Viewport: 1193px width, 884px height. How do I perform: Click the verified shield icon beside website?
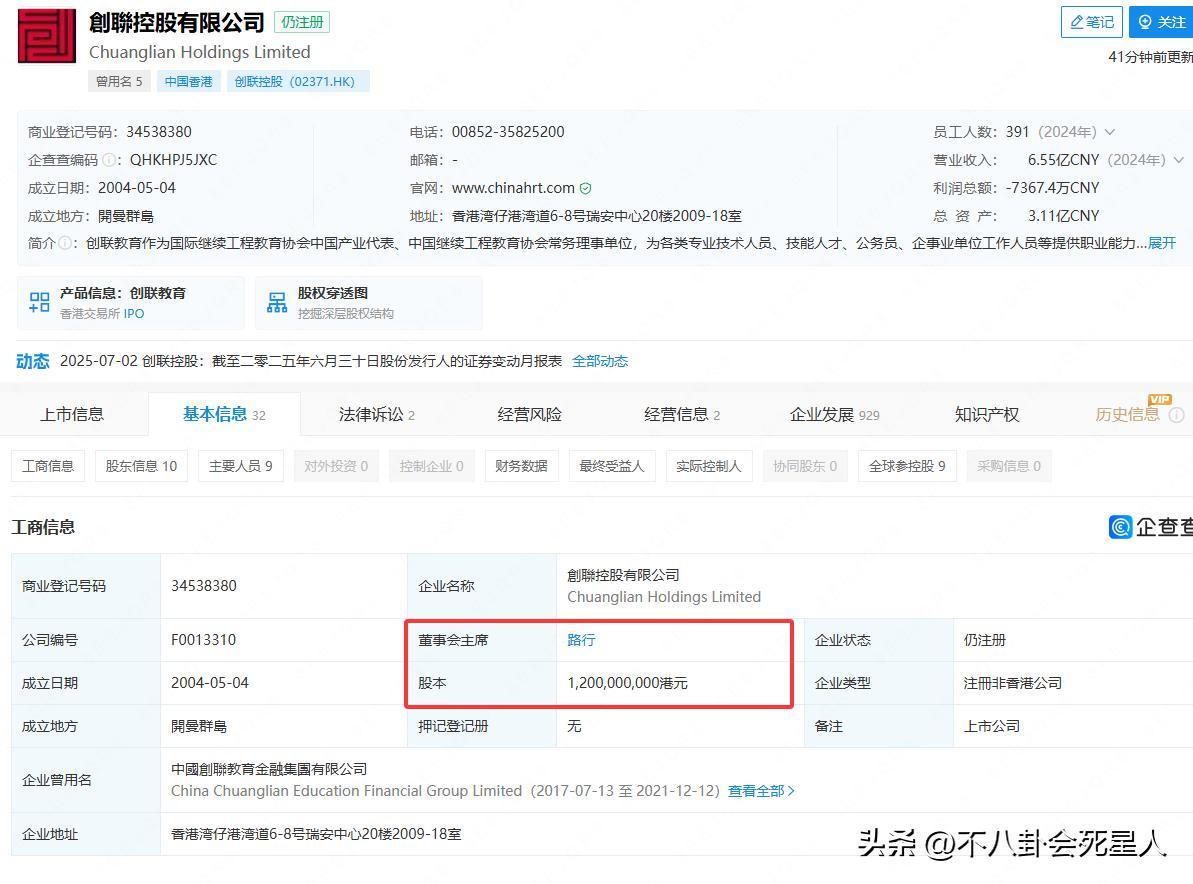pyautogui.click(x=586, y=188)
